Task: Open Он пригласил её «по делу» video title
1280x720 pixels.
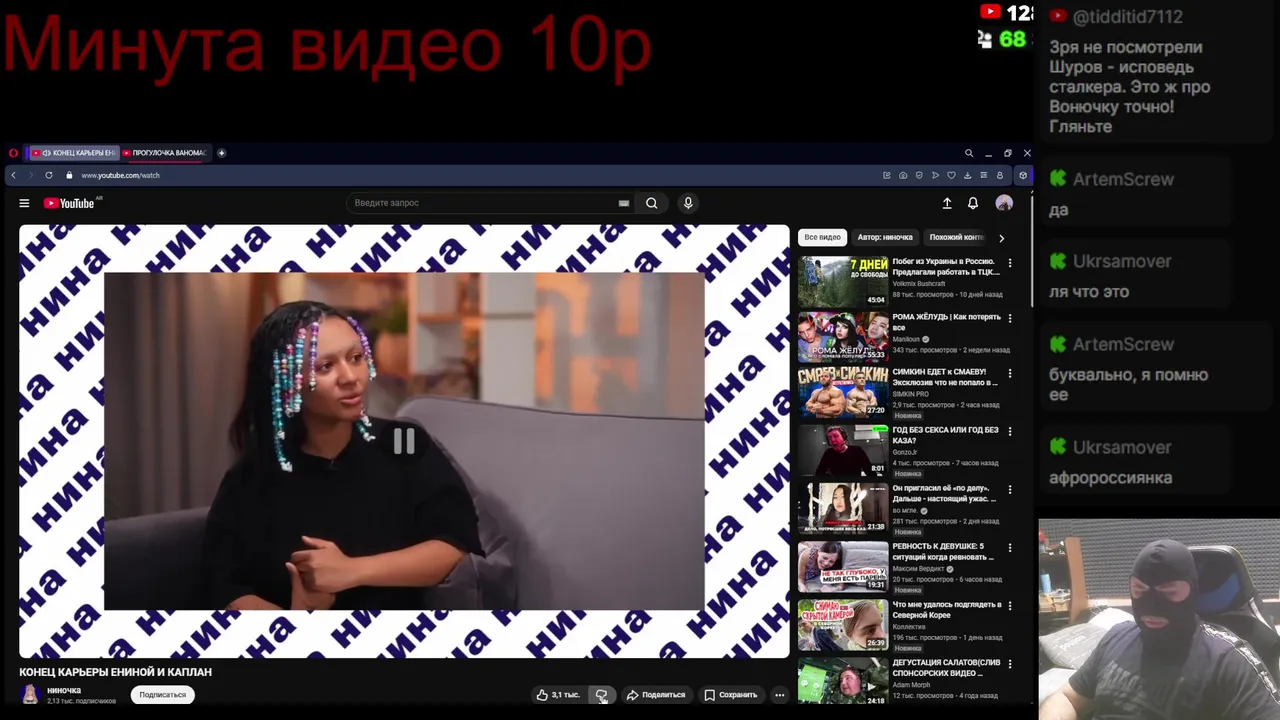Action: tap(944, 493)
